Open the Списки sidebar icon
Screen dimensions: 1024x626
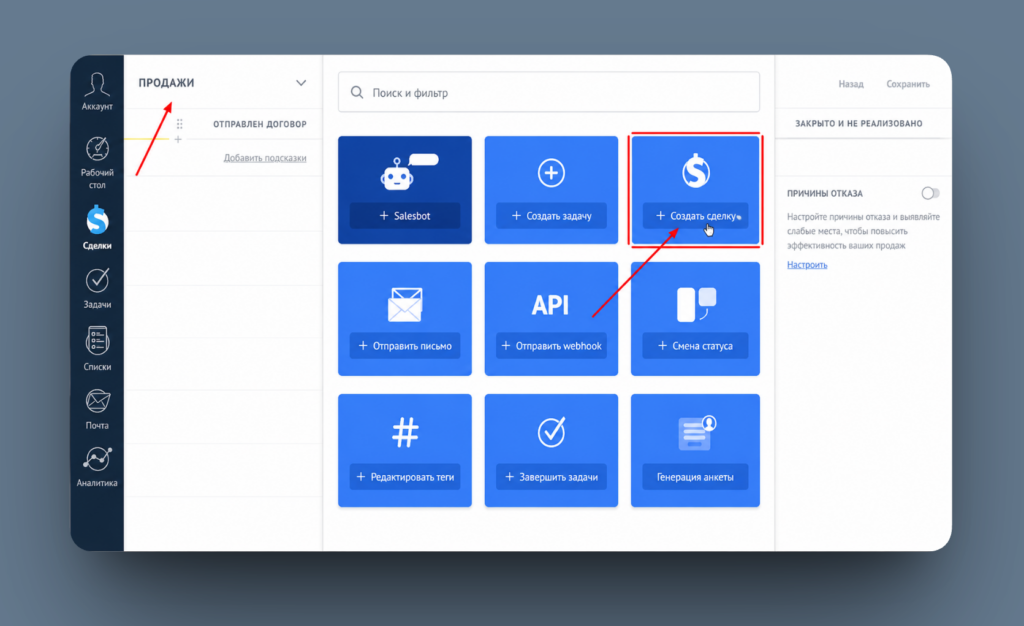[x=97, y=341]
